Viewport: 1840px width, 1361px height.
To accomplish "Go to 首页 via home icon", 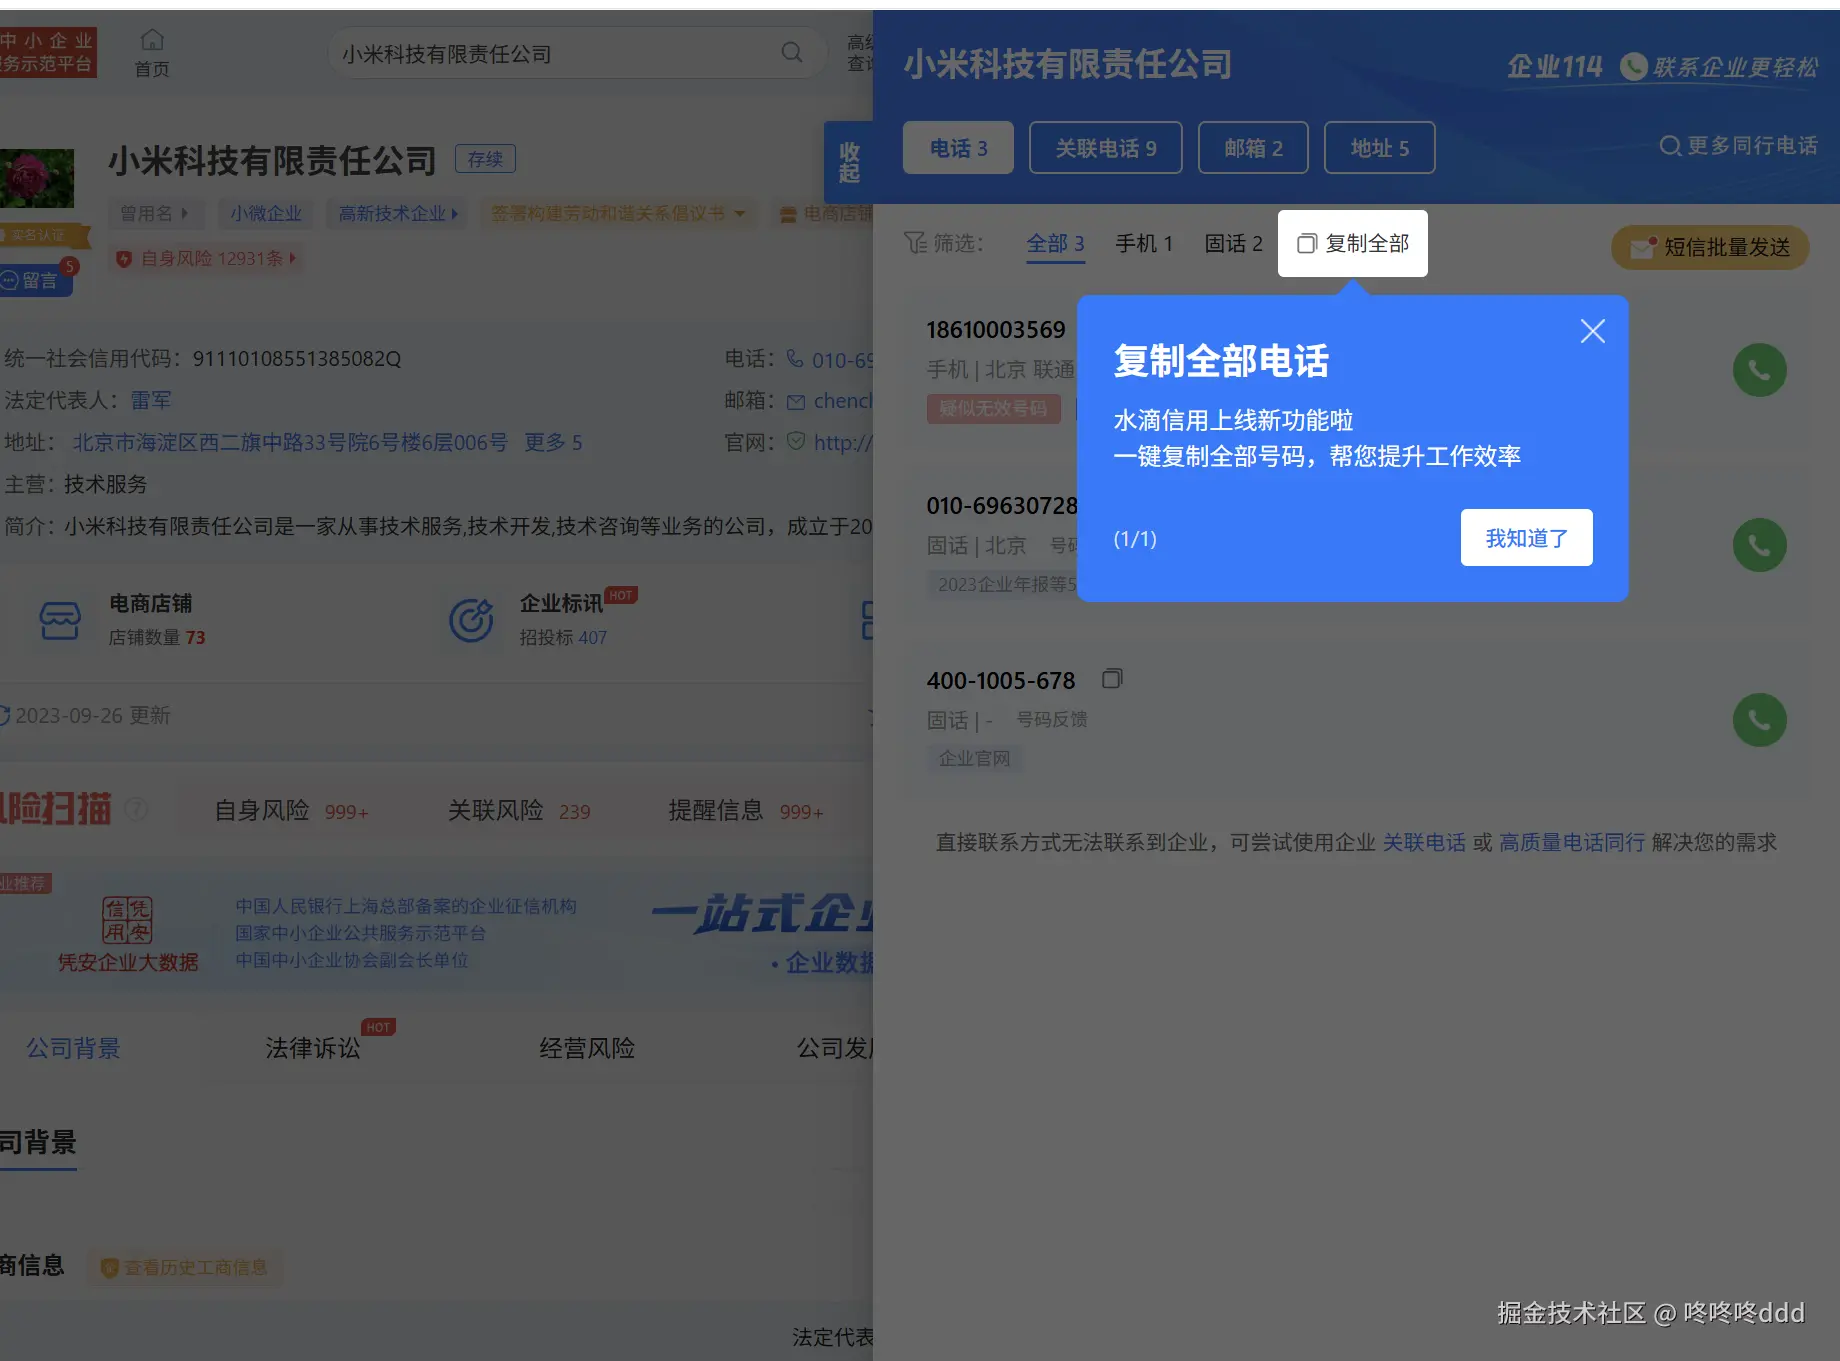I will tap(152, 53).
